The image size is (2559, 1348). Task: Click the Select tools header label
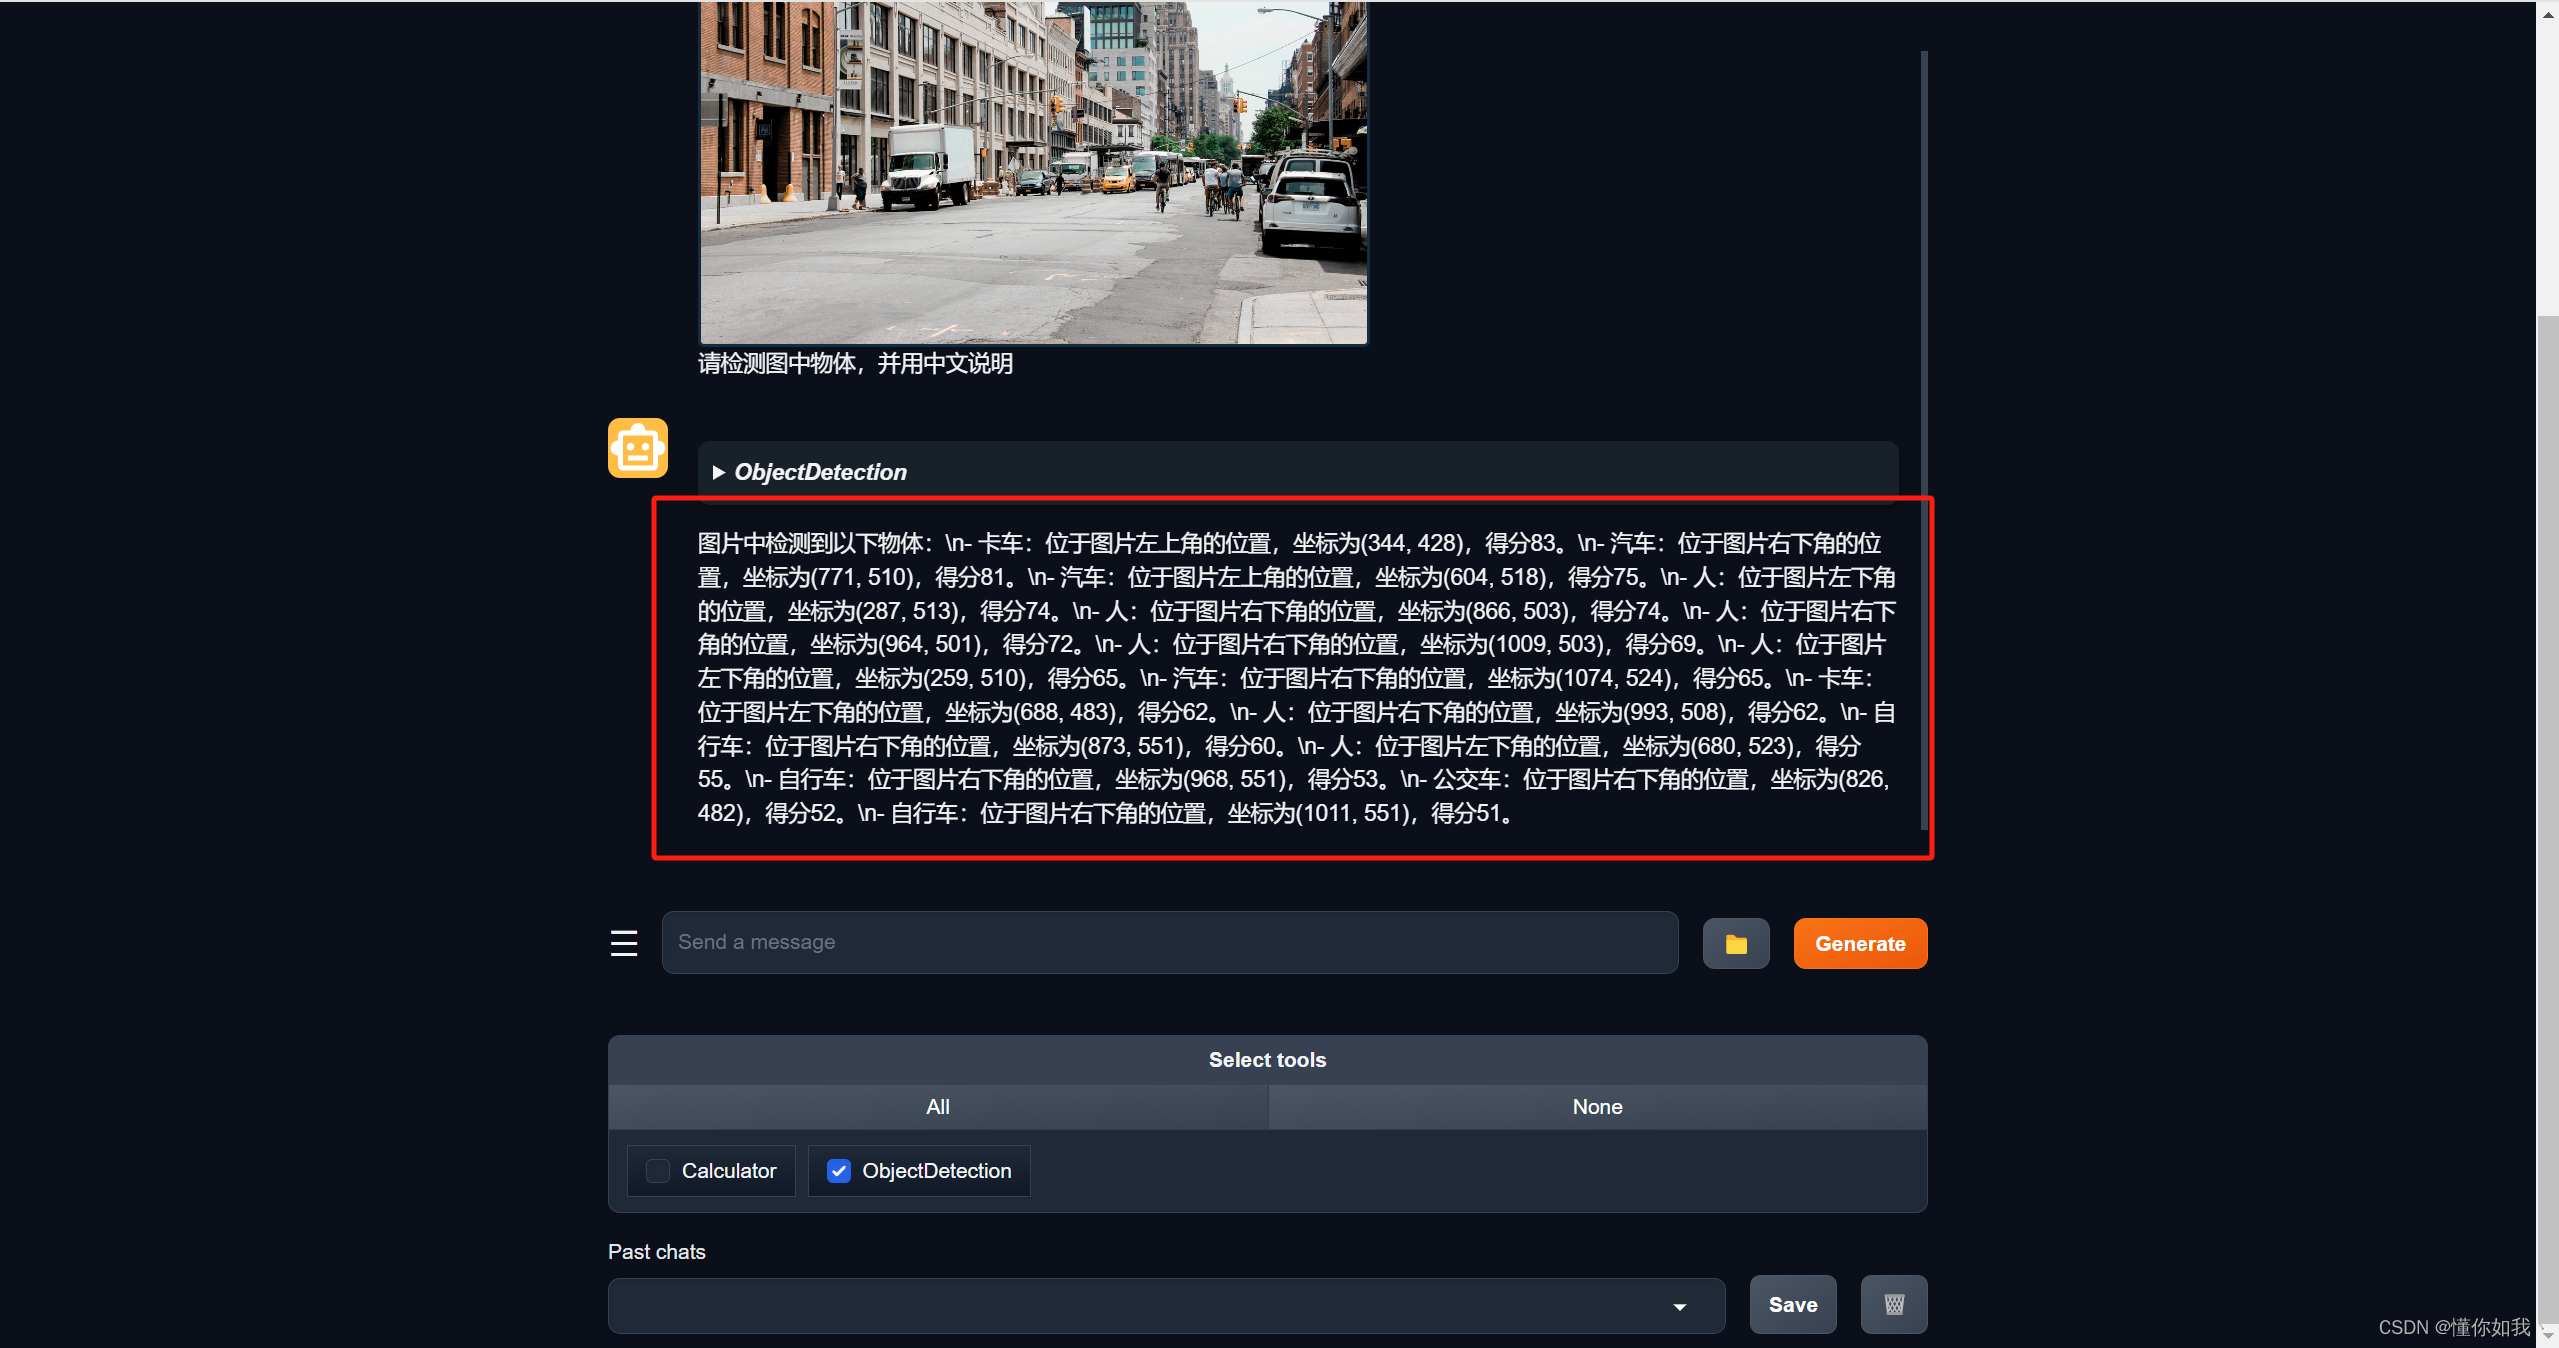[x=1267, y=1060]
